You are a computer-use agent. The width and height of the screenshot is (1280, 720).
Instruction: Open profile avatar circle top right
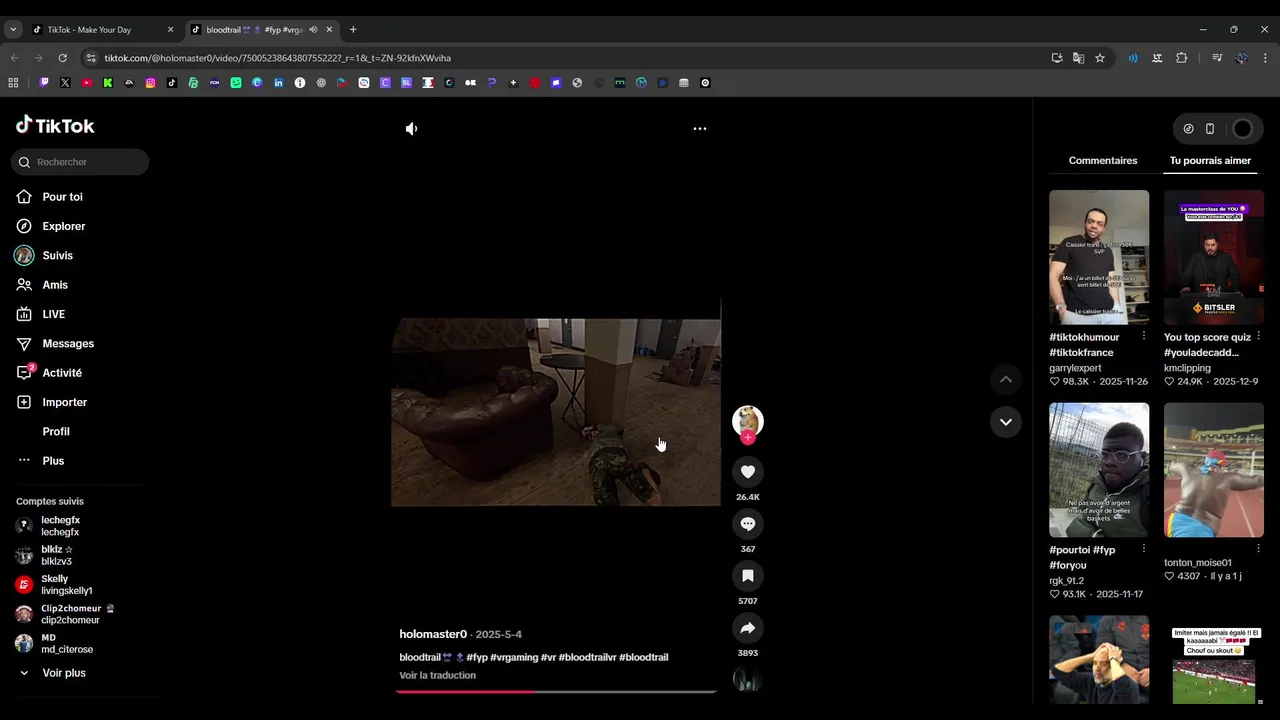[1242, 129]
